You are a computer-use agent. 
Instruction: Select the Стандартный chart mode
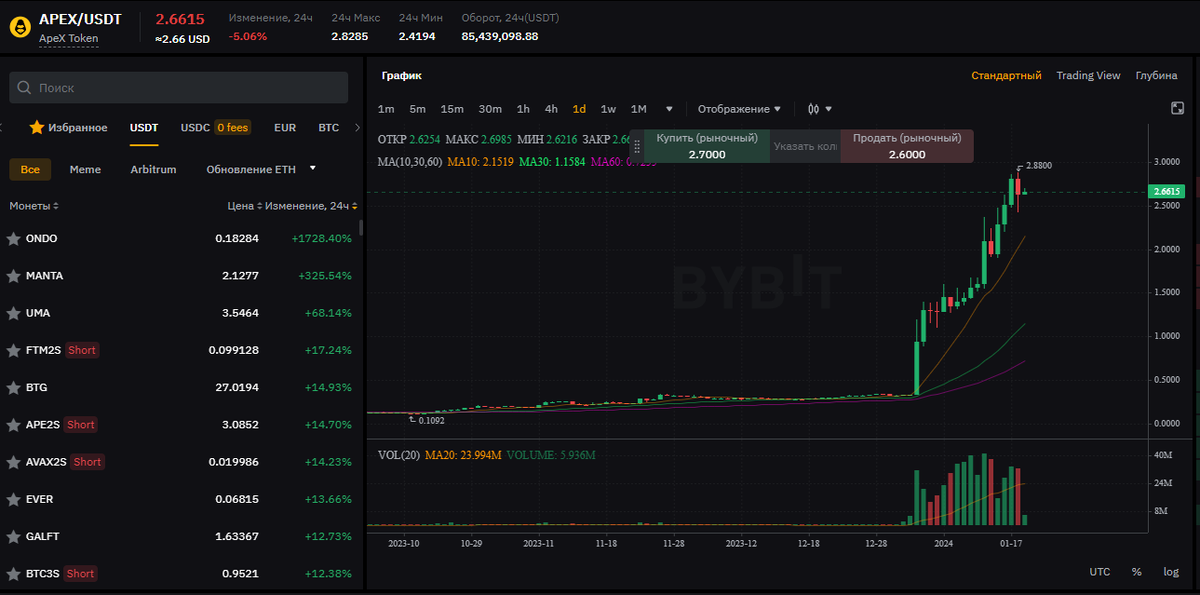pyautogui.click(x=1006, y=75)
